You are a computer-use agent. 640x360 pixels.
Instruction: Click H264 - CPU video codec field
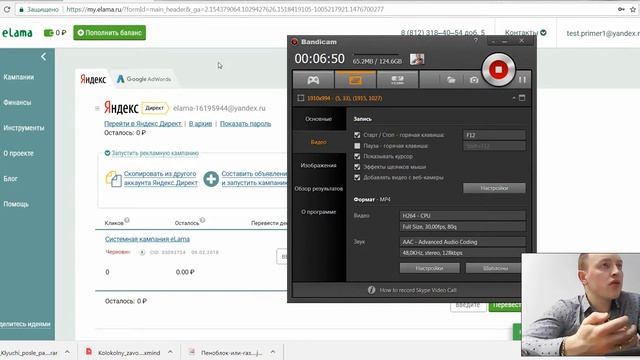pyautogui.click(x=462, y=216)
